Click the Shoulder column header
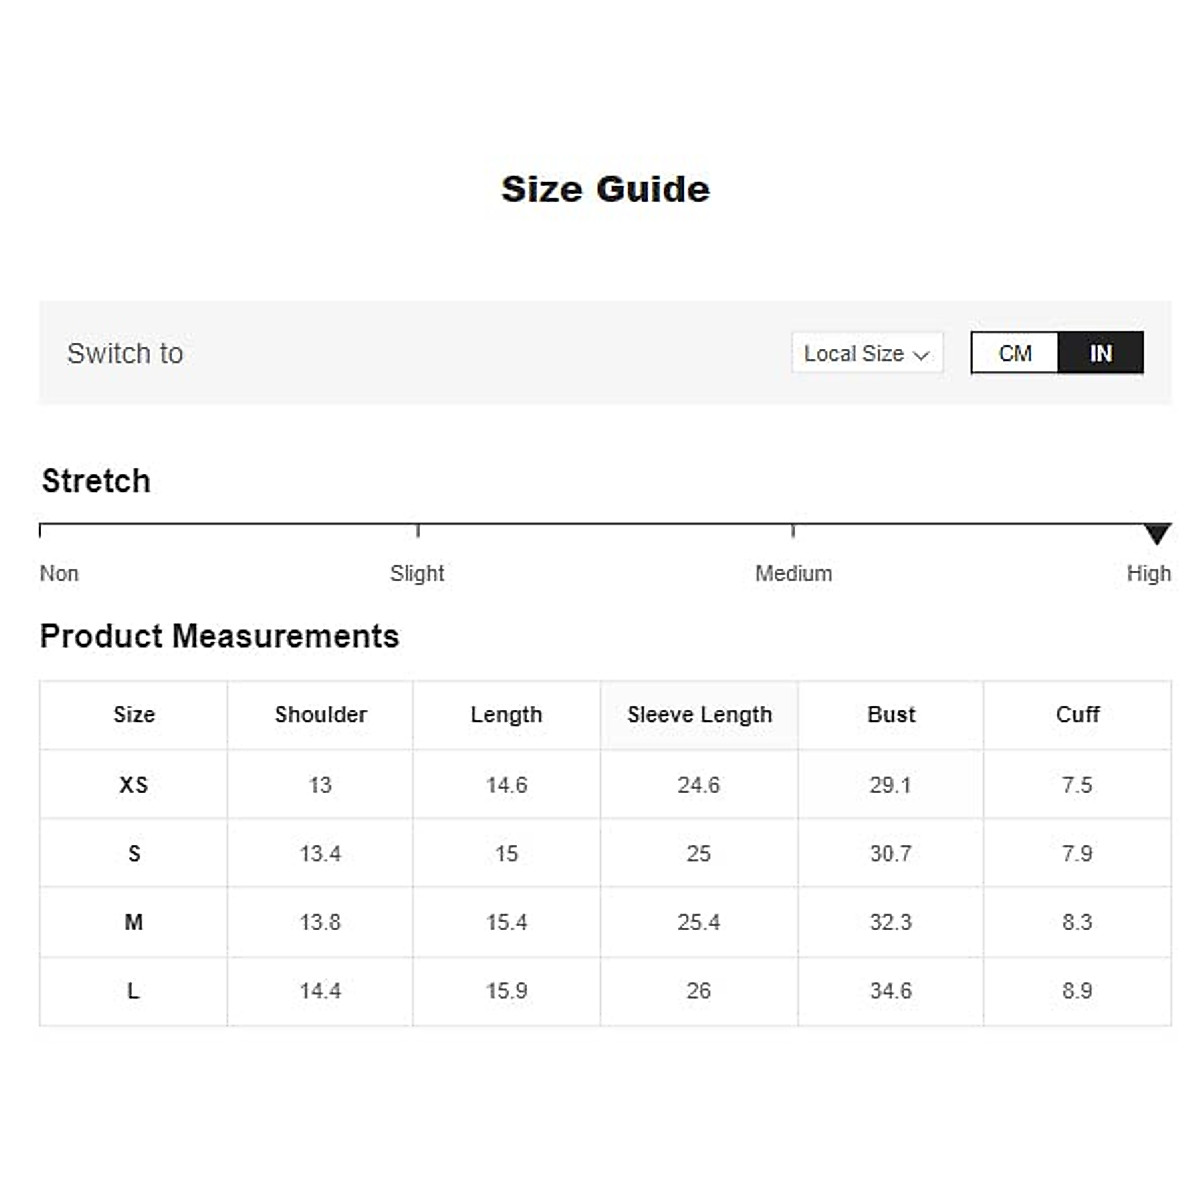The height and width of the screenshot is (1200, 1200). tap(320, 715)
